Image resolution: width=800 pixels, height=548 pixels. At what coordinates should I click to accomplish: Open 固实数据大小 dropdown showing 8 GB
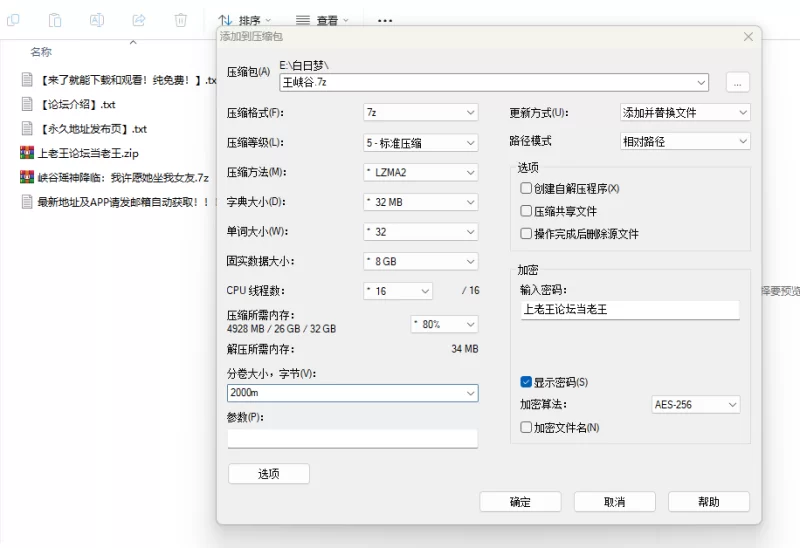click(421, 261)
